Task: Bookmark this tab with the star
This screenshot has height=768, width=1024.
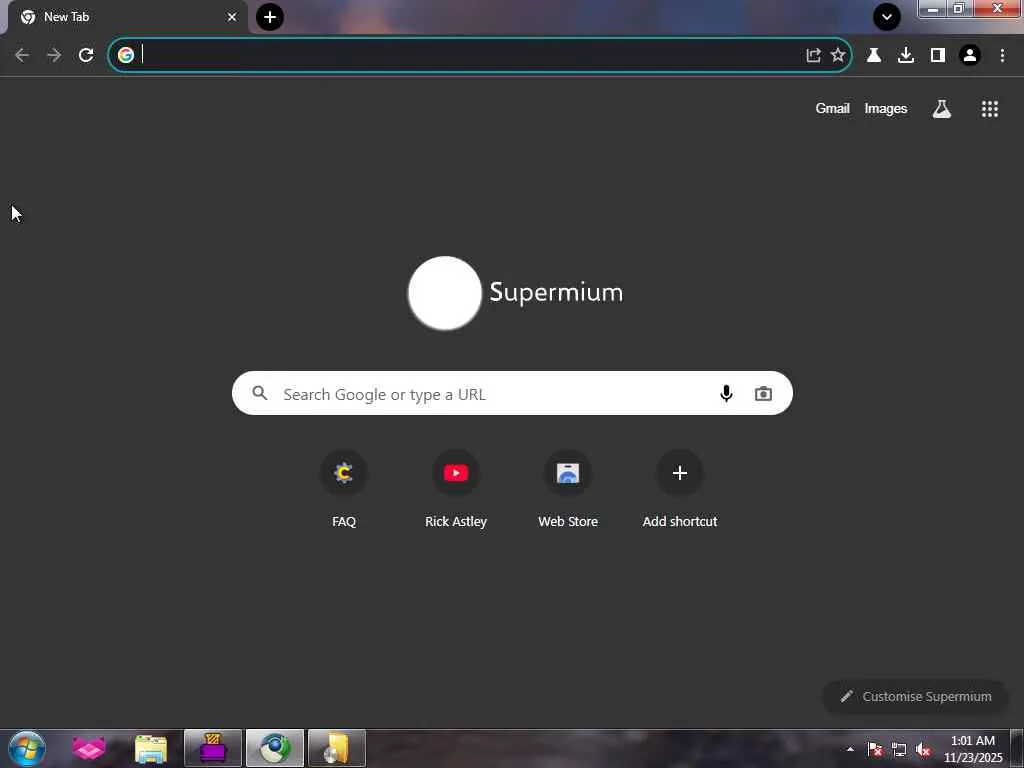Action: click(838, 55)
